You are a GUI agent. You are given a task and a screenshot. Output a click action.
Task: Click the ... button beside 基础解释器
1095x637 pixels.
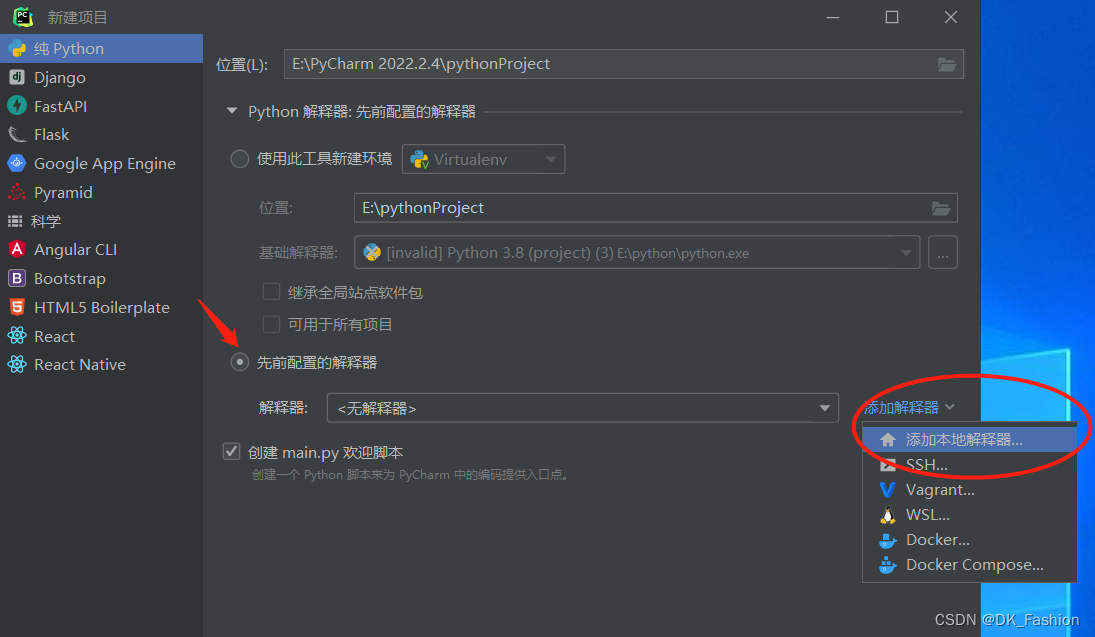tap(942, 252)
